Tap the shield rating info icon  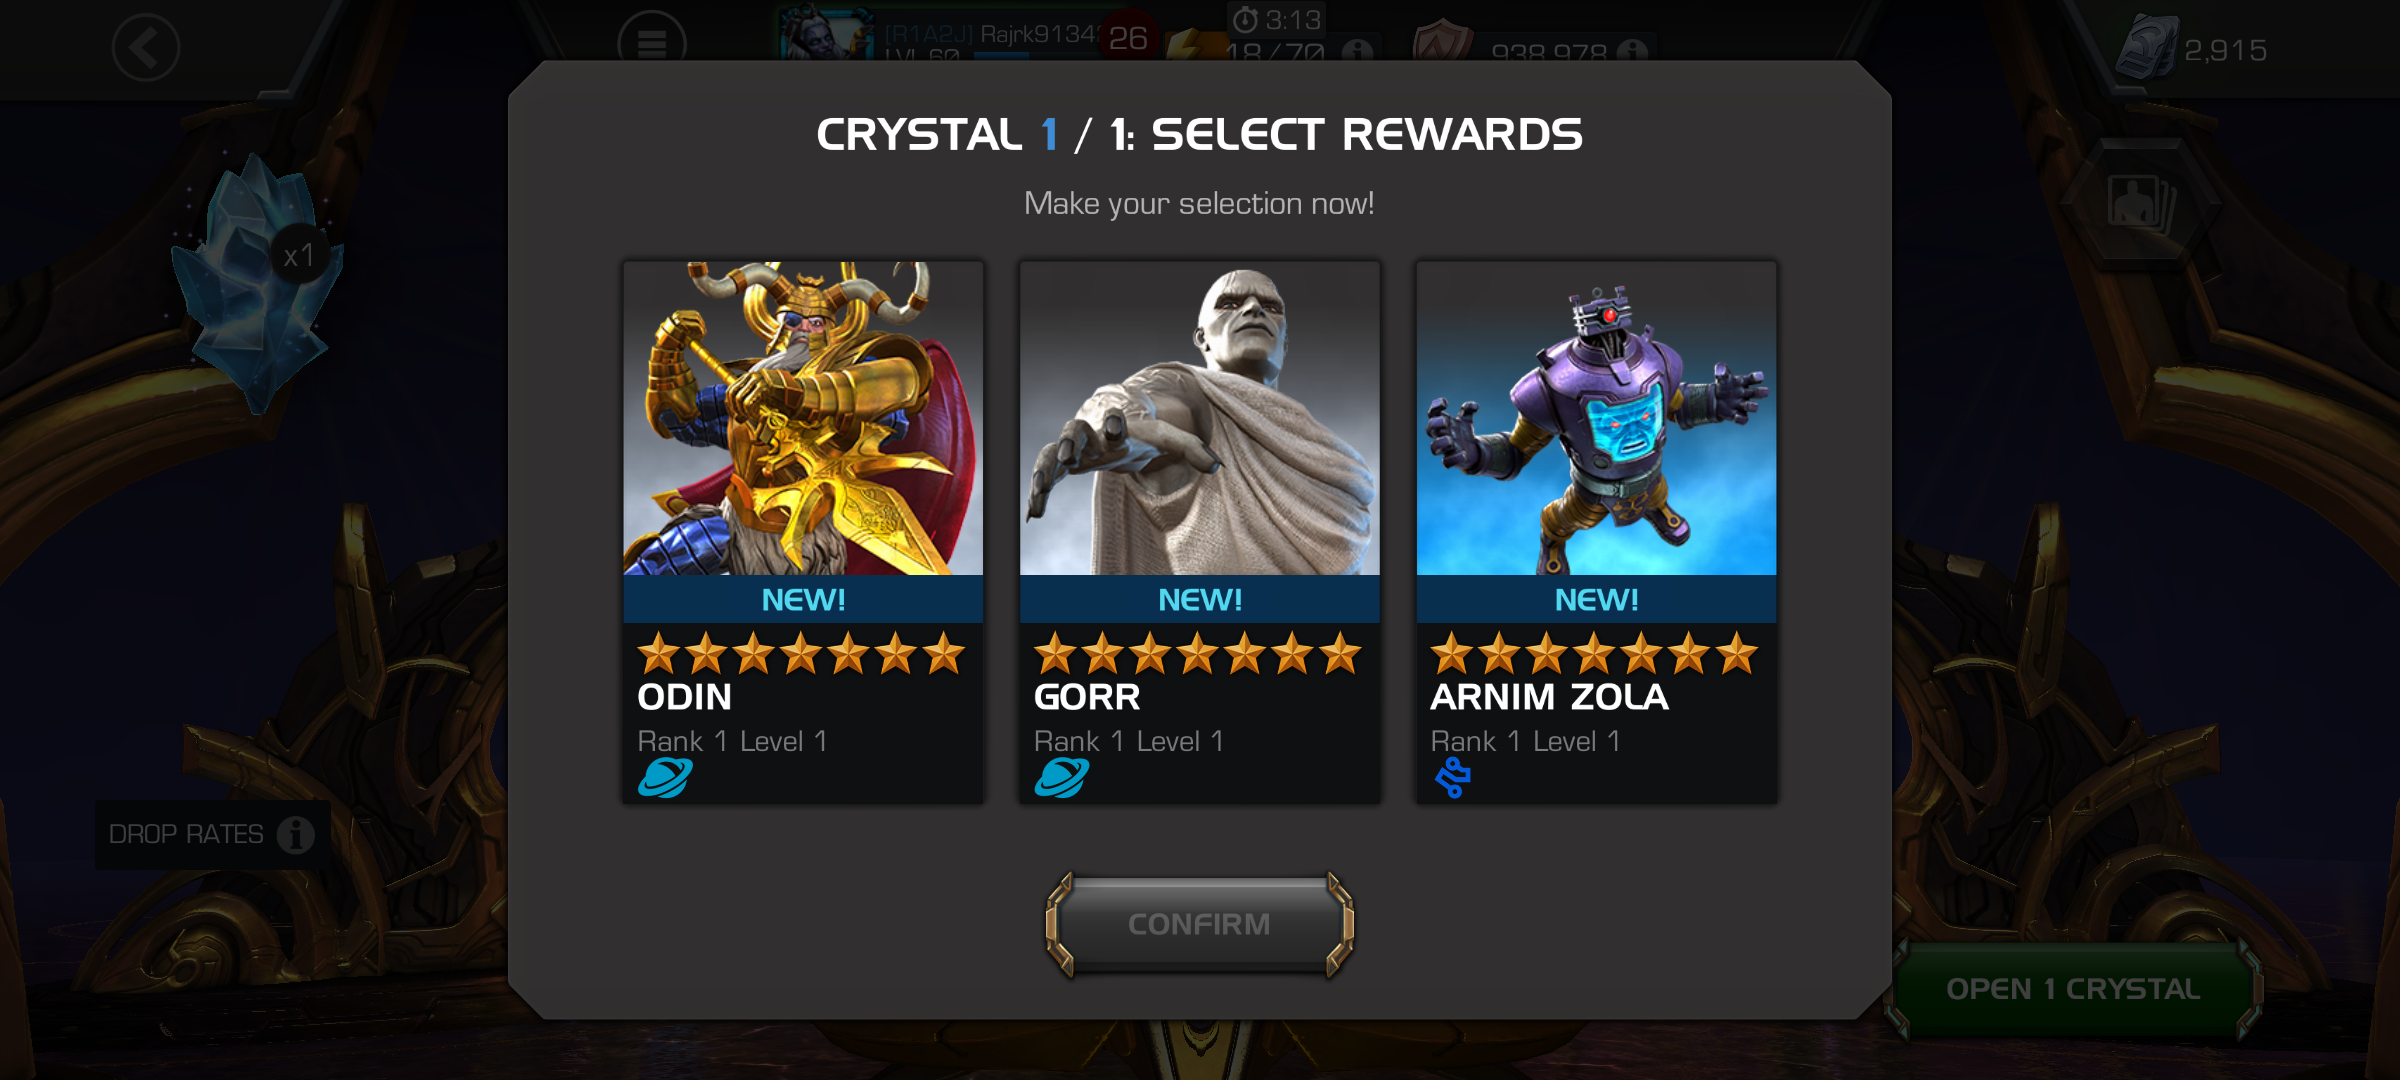click(1632, 50)
